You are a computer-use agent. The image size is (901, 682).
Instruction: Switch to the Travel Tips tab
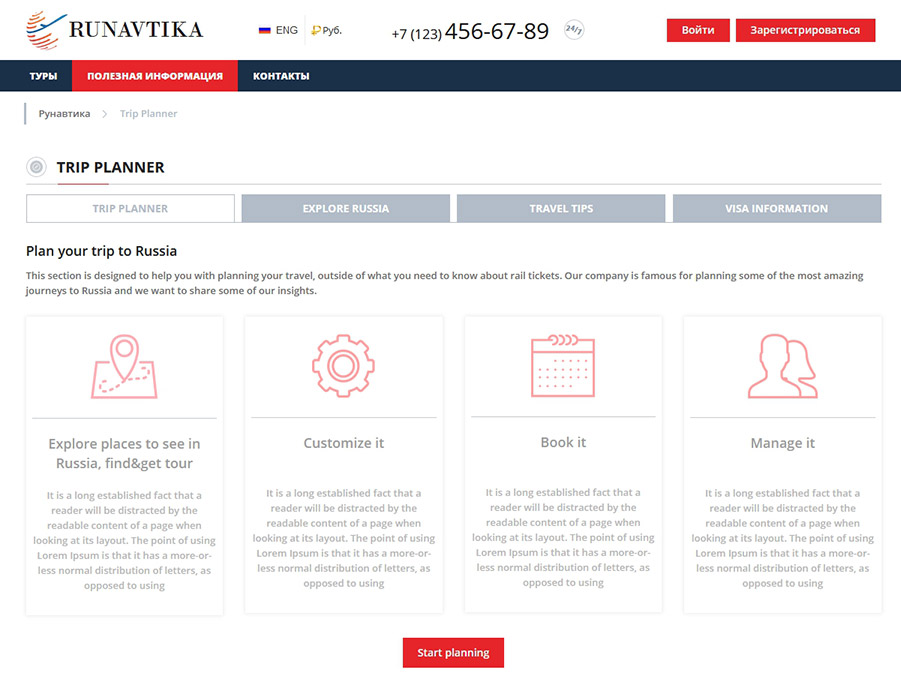tap(561, 209)
